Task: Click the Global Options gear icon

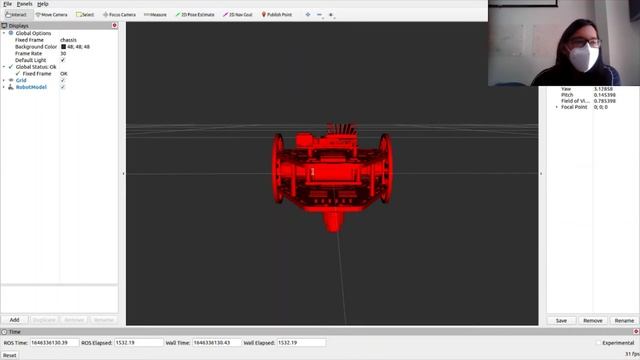Action: point(11,33)
